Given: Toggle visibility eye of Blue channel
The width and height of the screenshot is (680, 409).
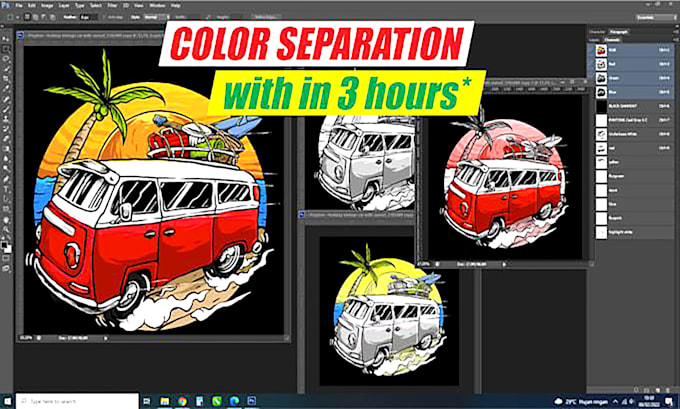Looking at the screenshot, I should (x=591, y=92).
